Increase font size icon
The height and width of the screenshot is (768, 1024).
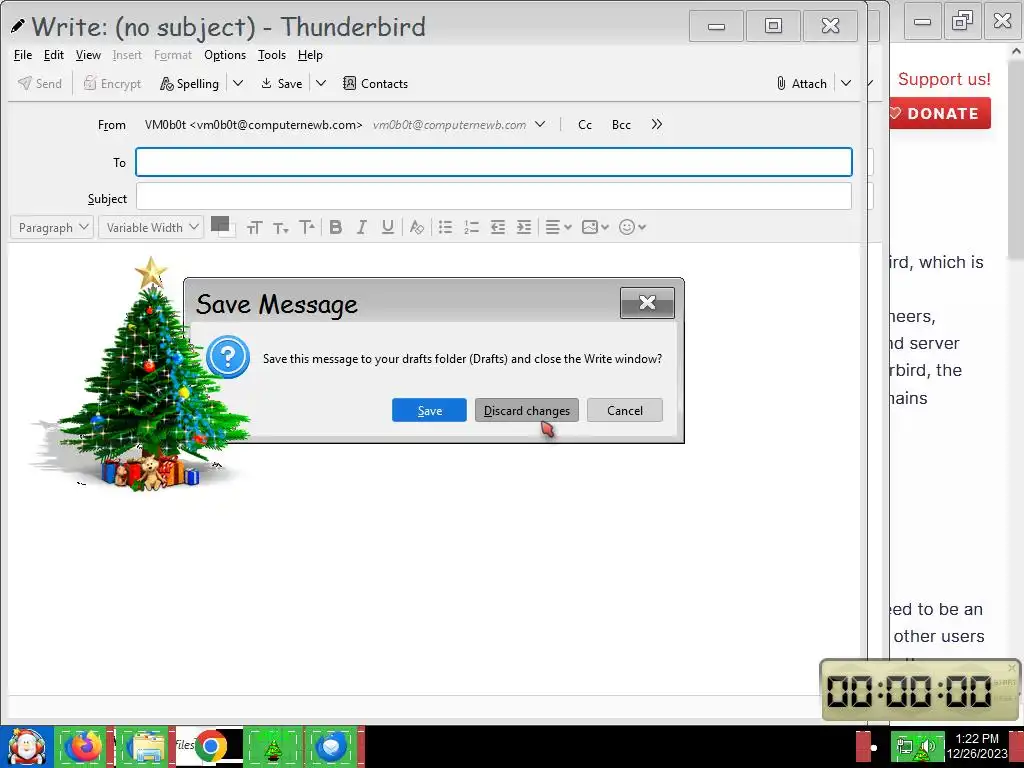point(306,227)
